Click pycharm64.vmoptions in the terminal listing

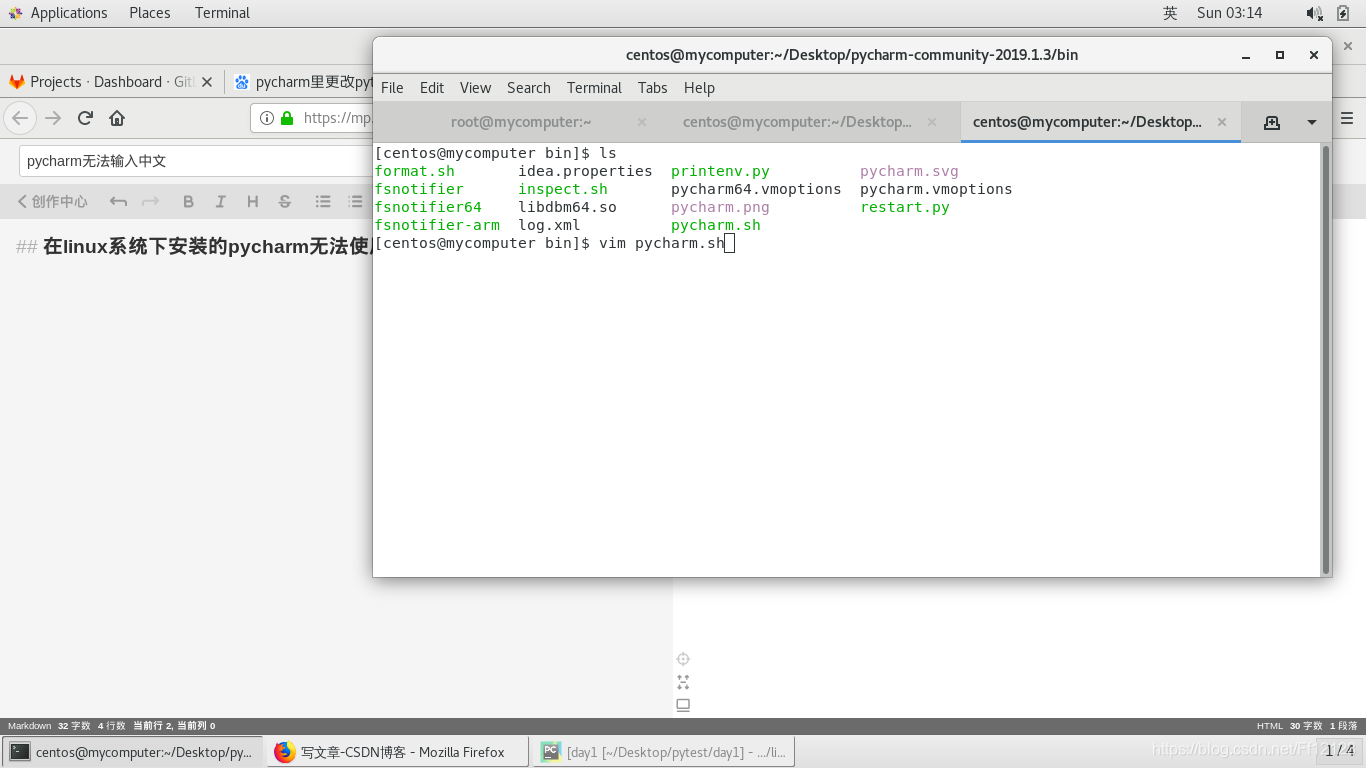tap(756, 189)
